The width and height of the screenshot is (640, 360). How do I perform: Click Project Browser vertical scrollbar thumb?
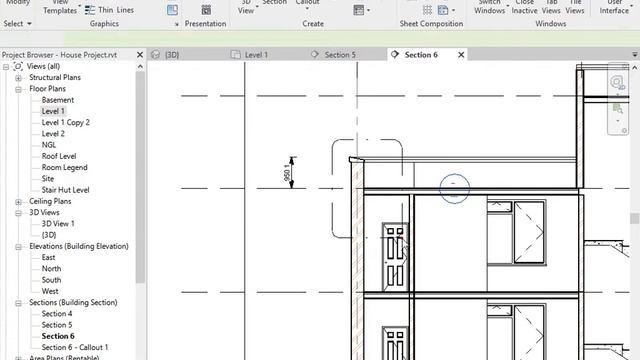[x=140, y=178]
